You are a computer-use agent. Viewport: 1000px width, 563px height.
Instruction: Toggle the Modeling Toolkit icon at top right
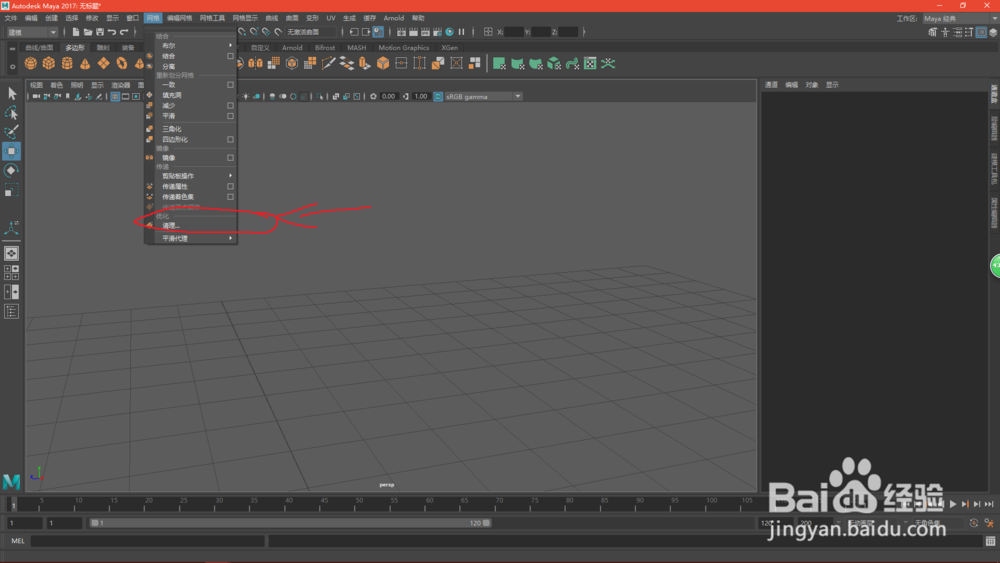[932, 32]
